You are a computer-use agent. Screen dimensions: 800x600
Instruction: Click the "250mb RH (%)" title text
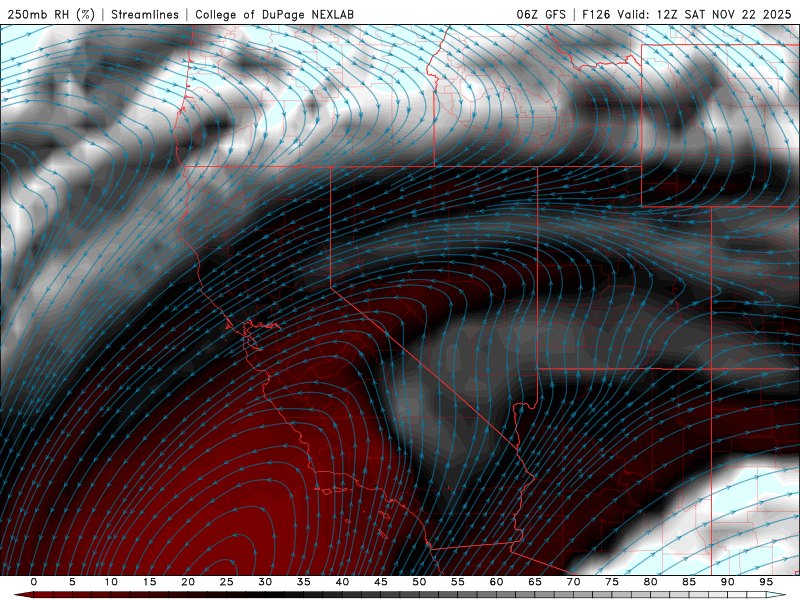51,14
